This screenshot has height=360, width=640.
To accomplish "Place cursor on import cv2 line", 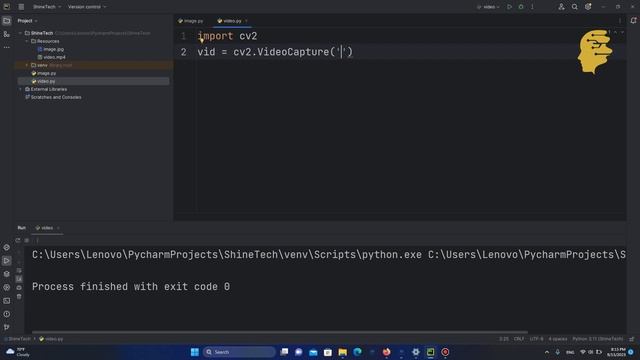I will [227, 36].
